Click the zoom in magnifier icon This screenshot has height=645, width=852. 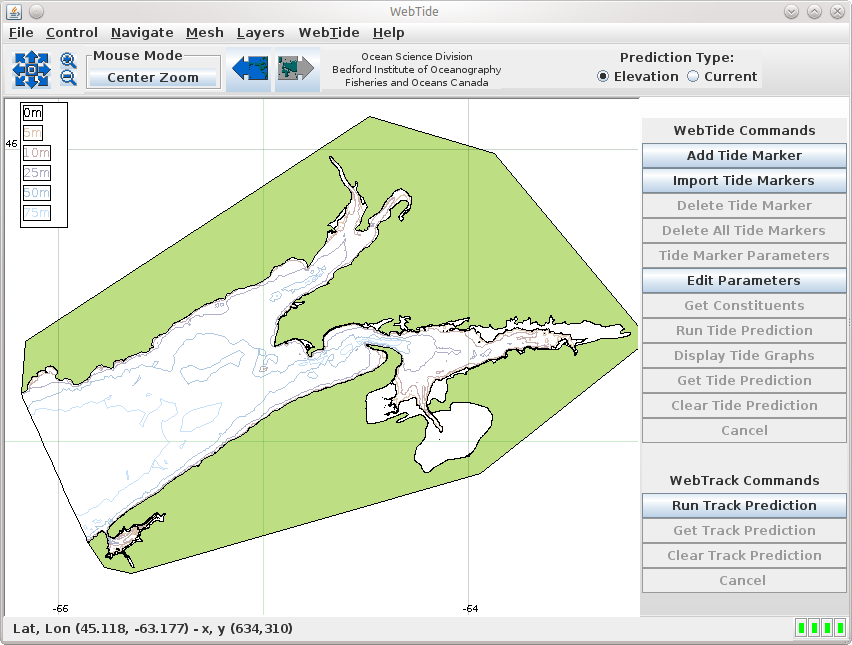[68, 61]
